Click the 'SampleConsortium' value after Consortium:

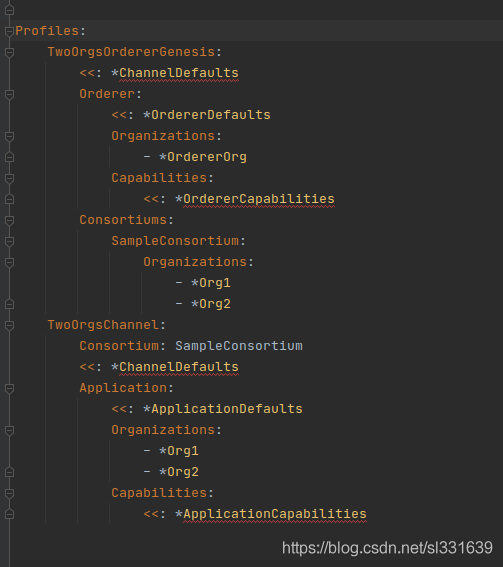239,345
